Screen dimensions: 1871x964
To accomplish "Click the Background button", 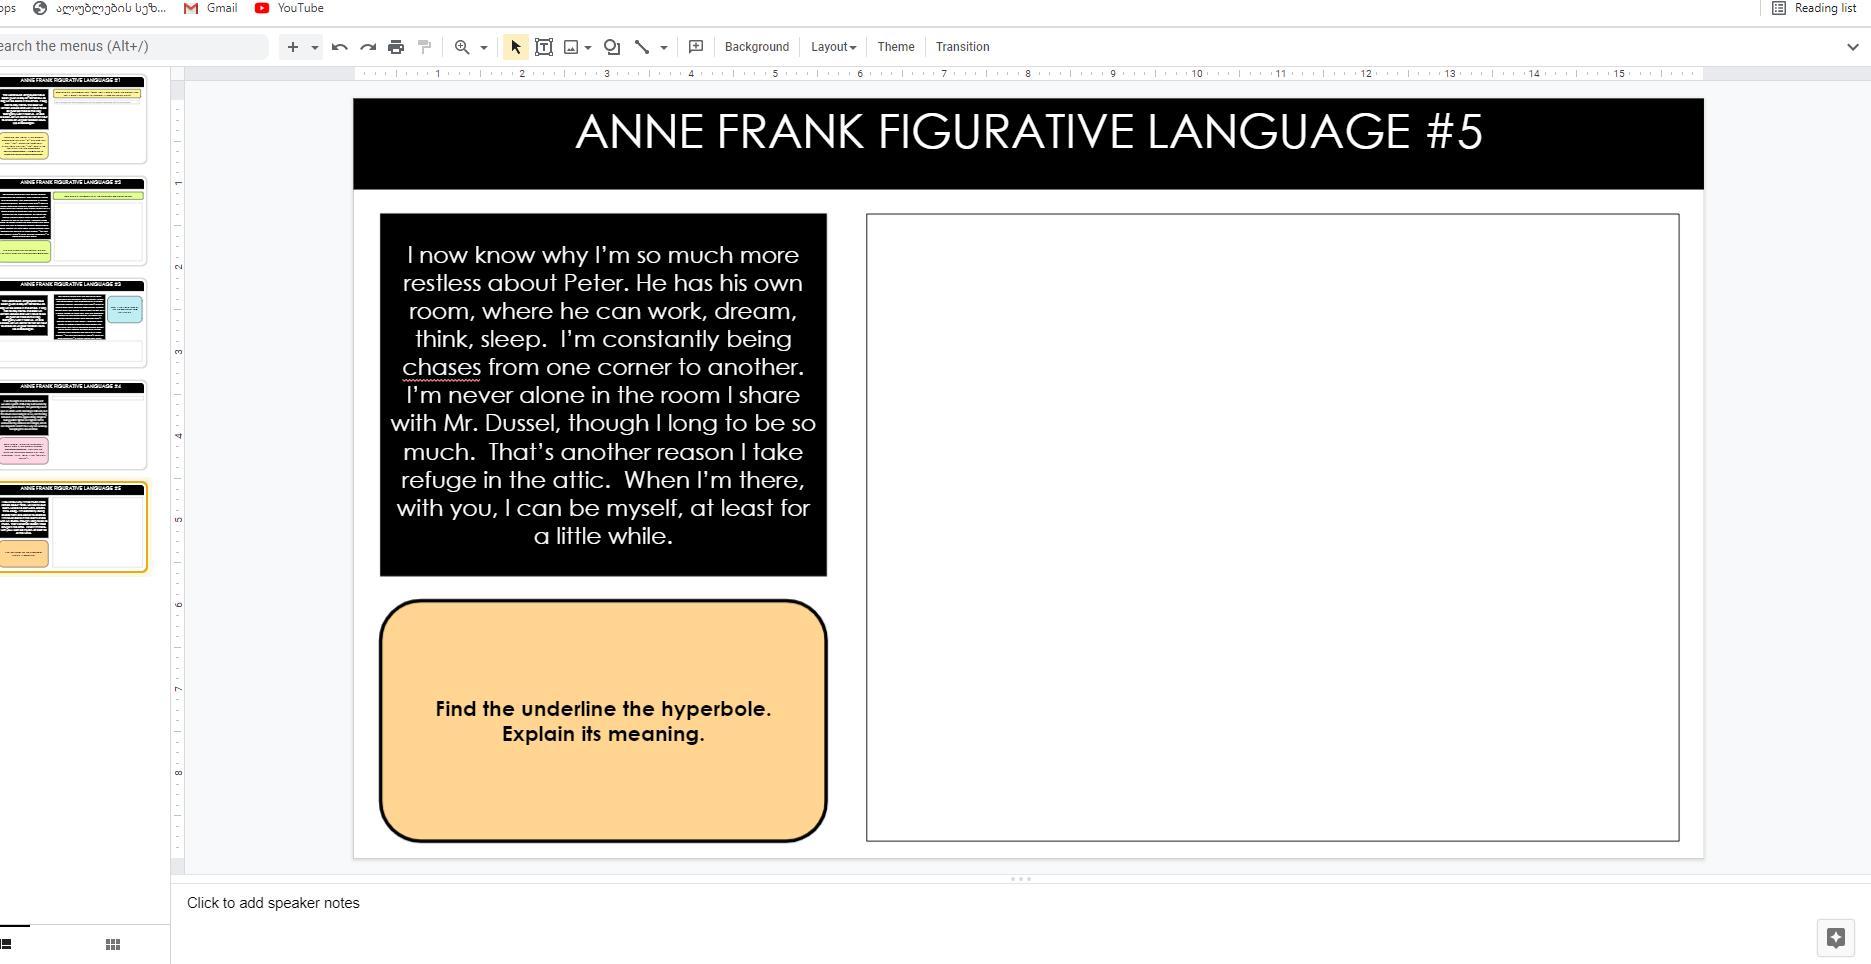I will pyautogui.click(x=756, y=47).
